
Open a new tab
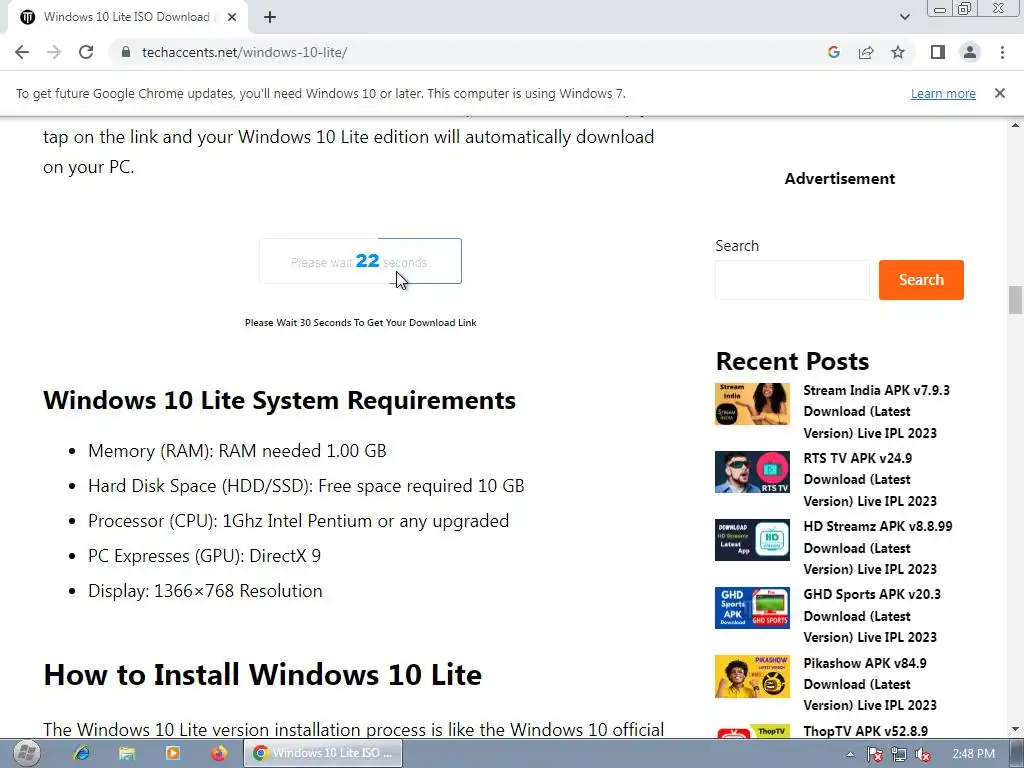tap(270, 18)
